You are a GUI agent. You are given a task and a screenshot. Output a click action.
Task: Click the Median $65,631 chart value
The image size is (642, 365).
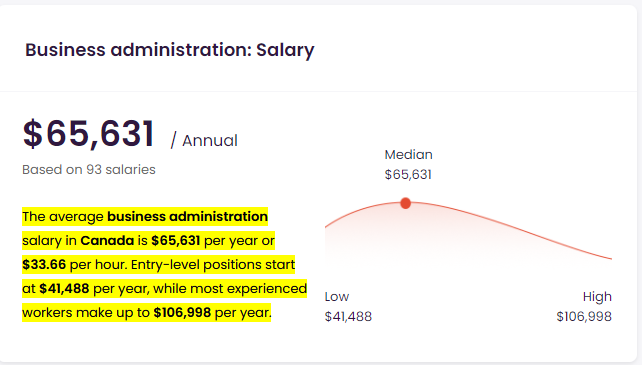coord(408,175)
